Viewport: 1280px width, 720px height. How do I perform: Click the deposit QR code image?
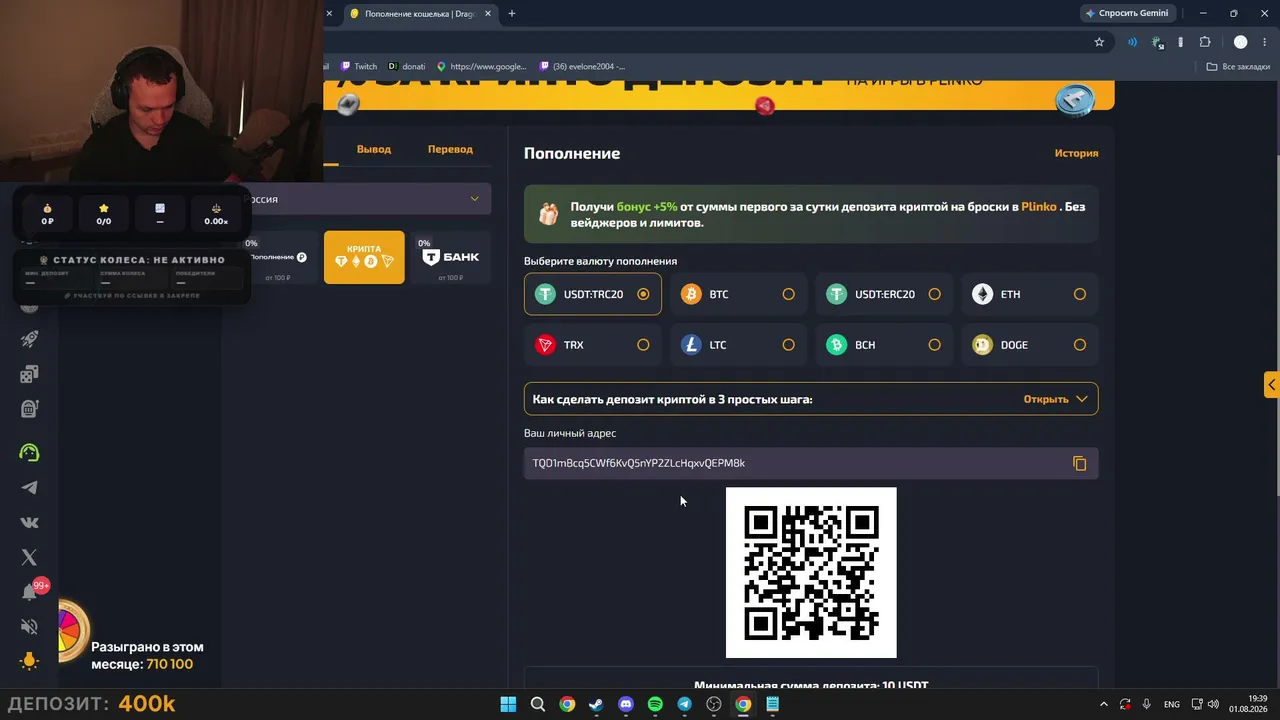point(811,573)
